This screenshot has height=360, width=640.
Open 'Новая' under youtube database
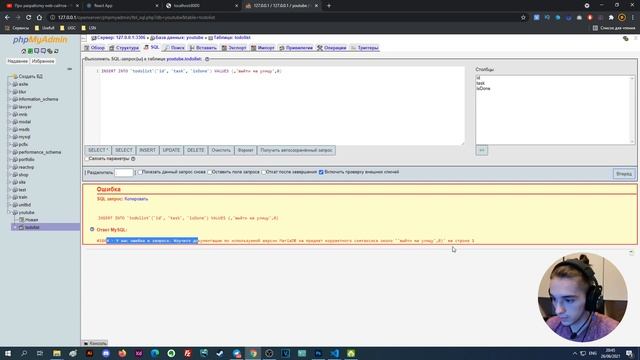(x=31, y=220)
